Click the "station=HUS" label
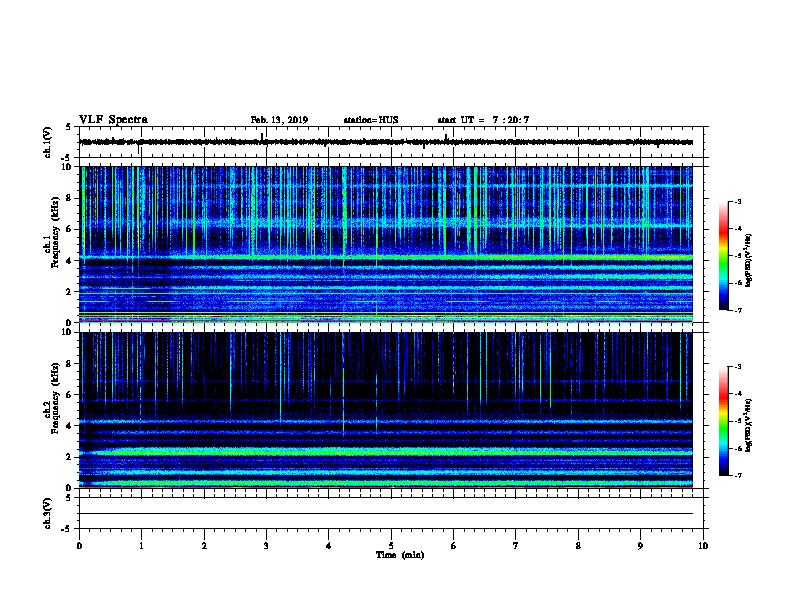Image resolution: width=792 pixels, height=612 pixels. click(371, 120)
